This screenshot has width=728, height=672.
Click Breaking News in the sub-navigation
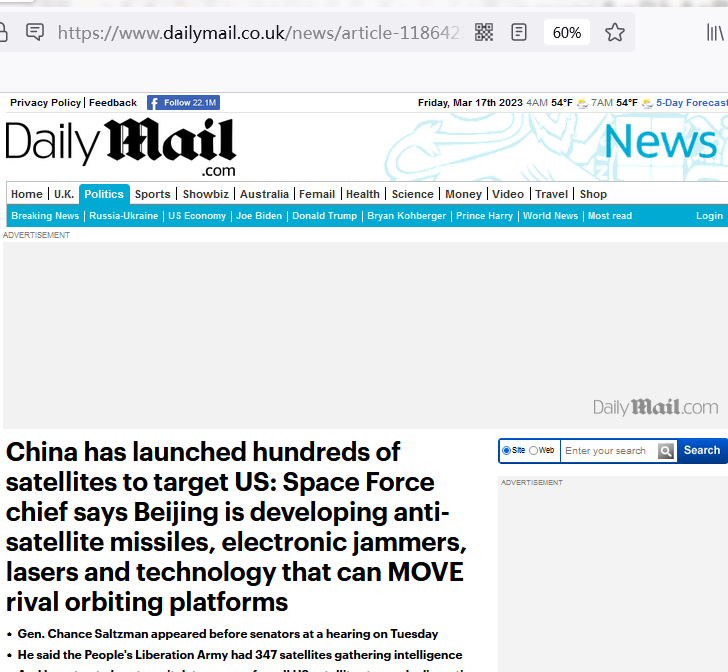coord(45,216)
